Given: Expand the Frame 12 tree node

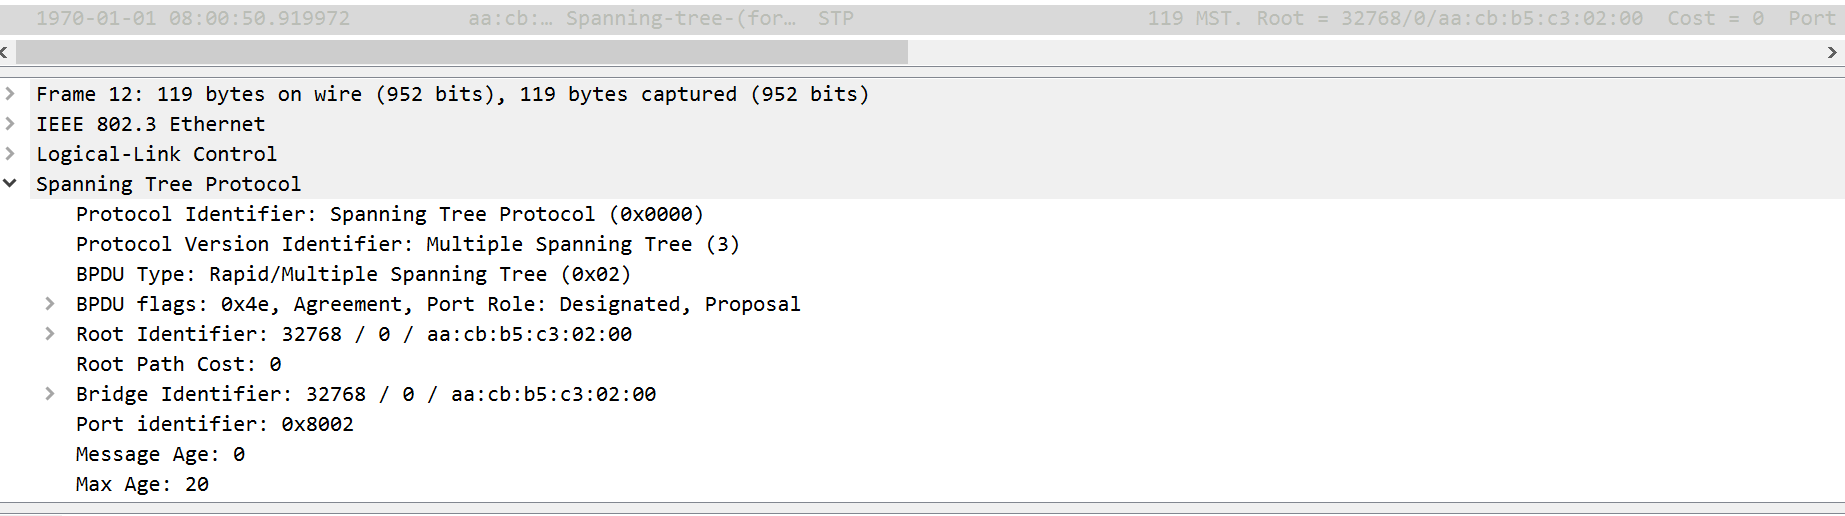Looking at the screenshot, I should [x=10, y=94].
